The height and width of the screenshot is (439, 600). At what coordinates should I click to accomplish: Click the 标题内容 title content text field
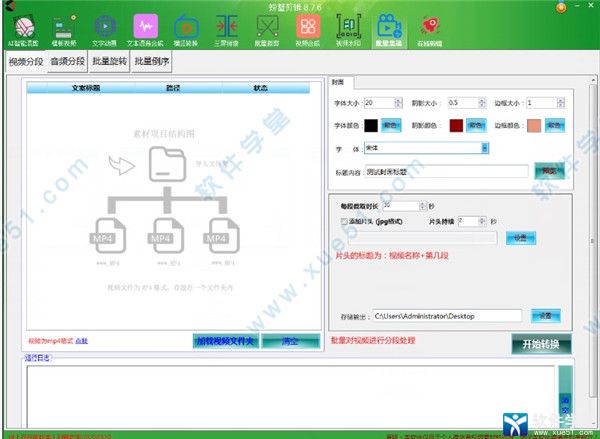[447, 172]
